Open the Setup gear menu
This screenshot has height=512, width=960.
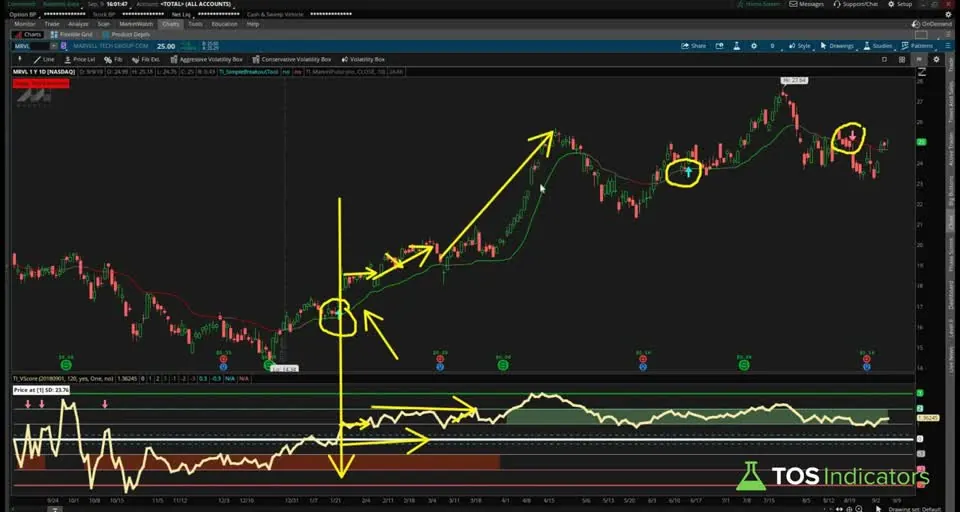point(899,4)
